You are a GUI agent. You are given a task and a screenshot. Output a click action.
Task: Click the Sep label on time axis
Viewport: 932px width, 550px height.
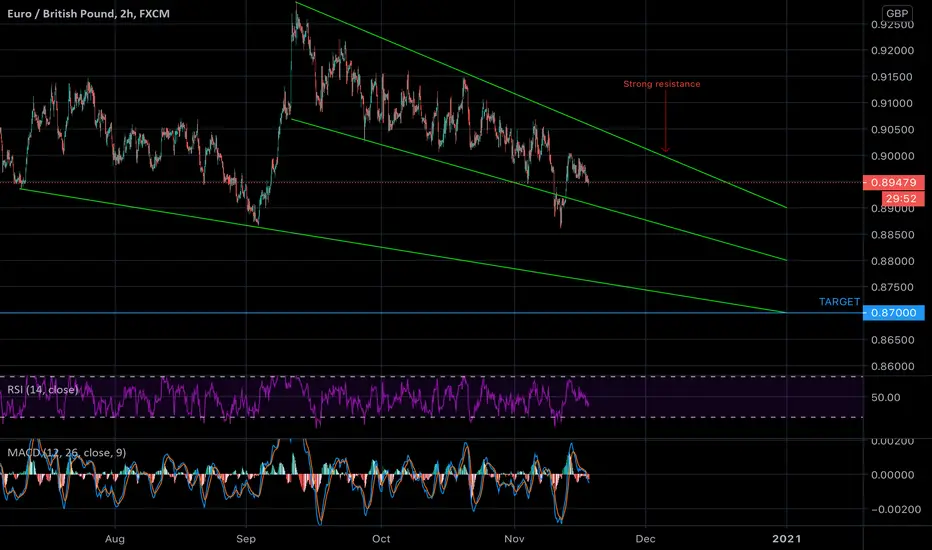(x=245, y=539)
